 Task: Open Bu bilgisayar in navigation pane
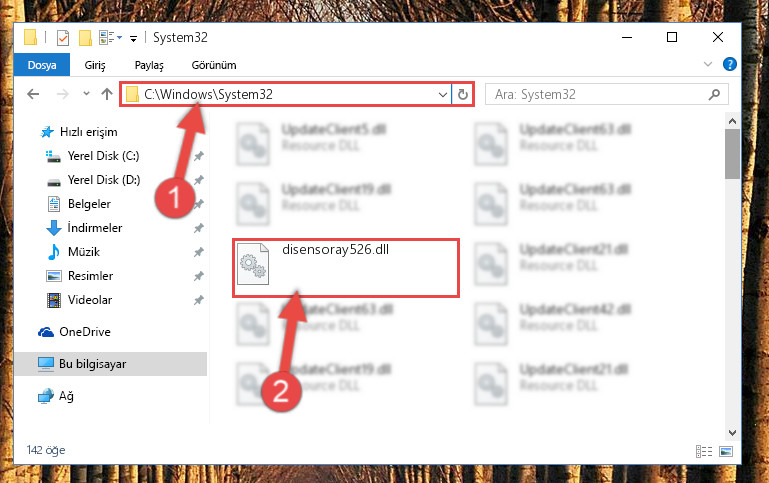tap(92, 364)
